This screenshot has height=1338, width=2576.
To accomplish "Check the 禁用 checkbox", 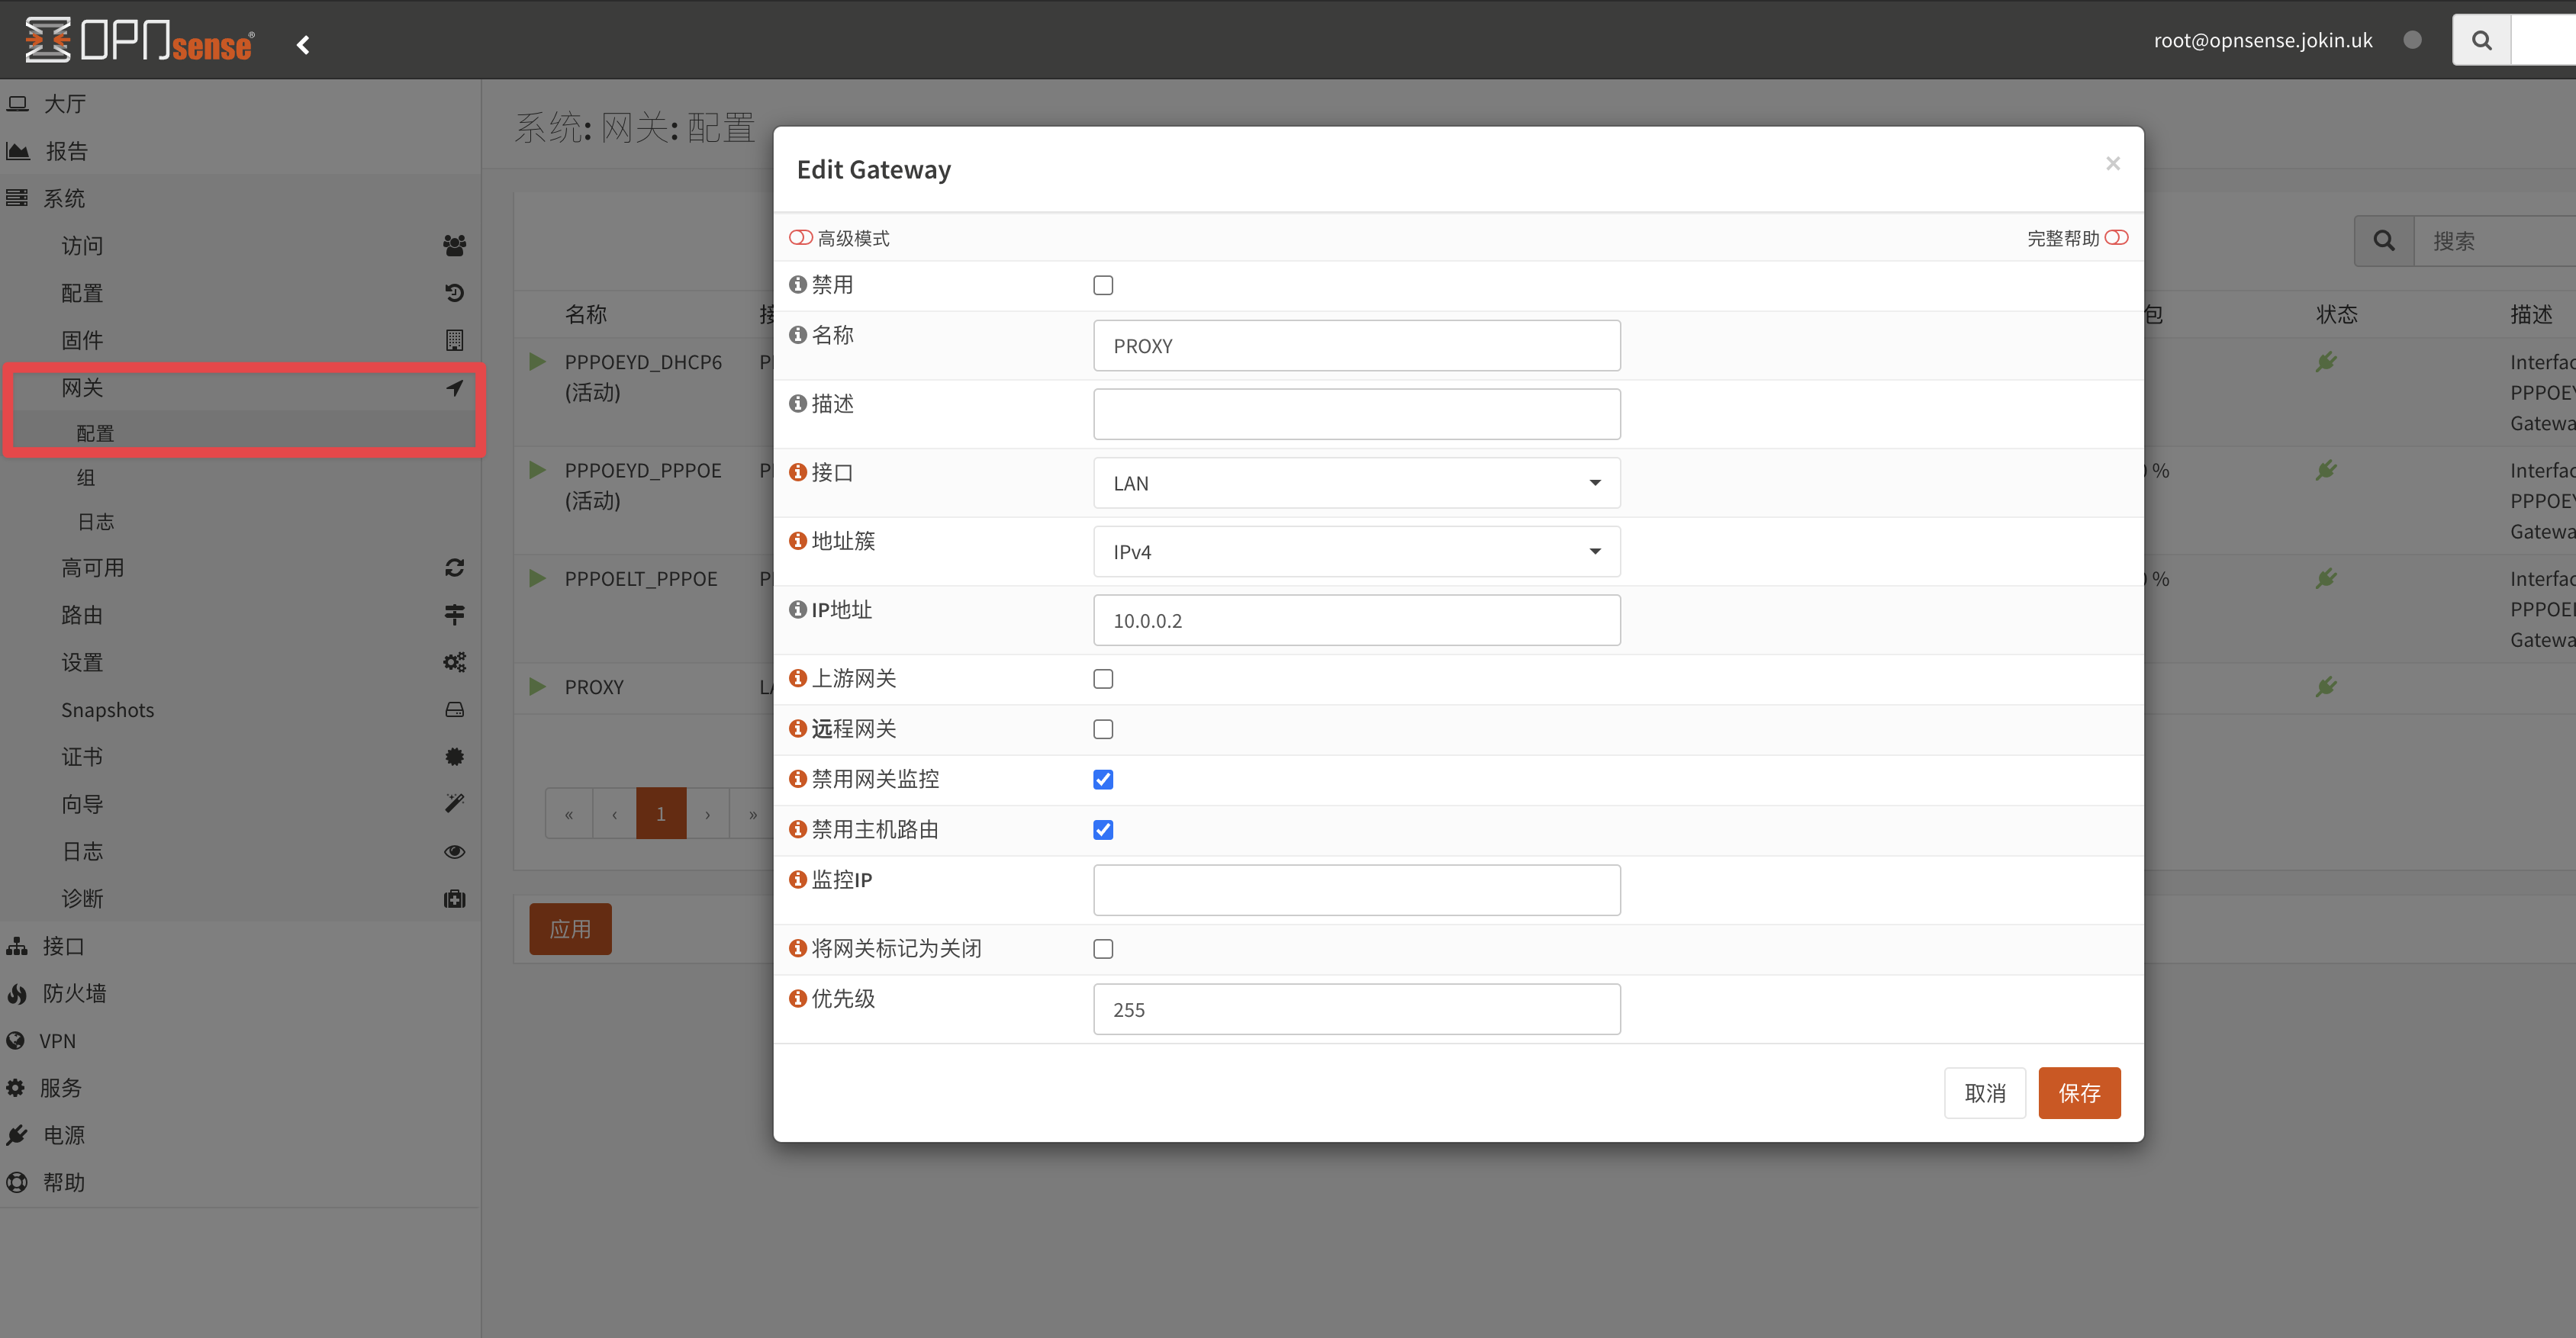I will pos(1103,285).
